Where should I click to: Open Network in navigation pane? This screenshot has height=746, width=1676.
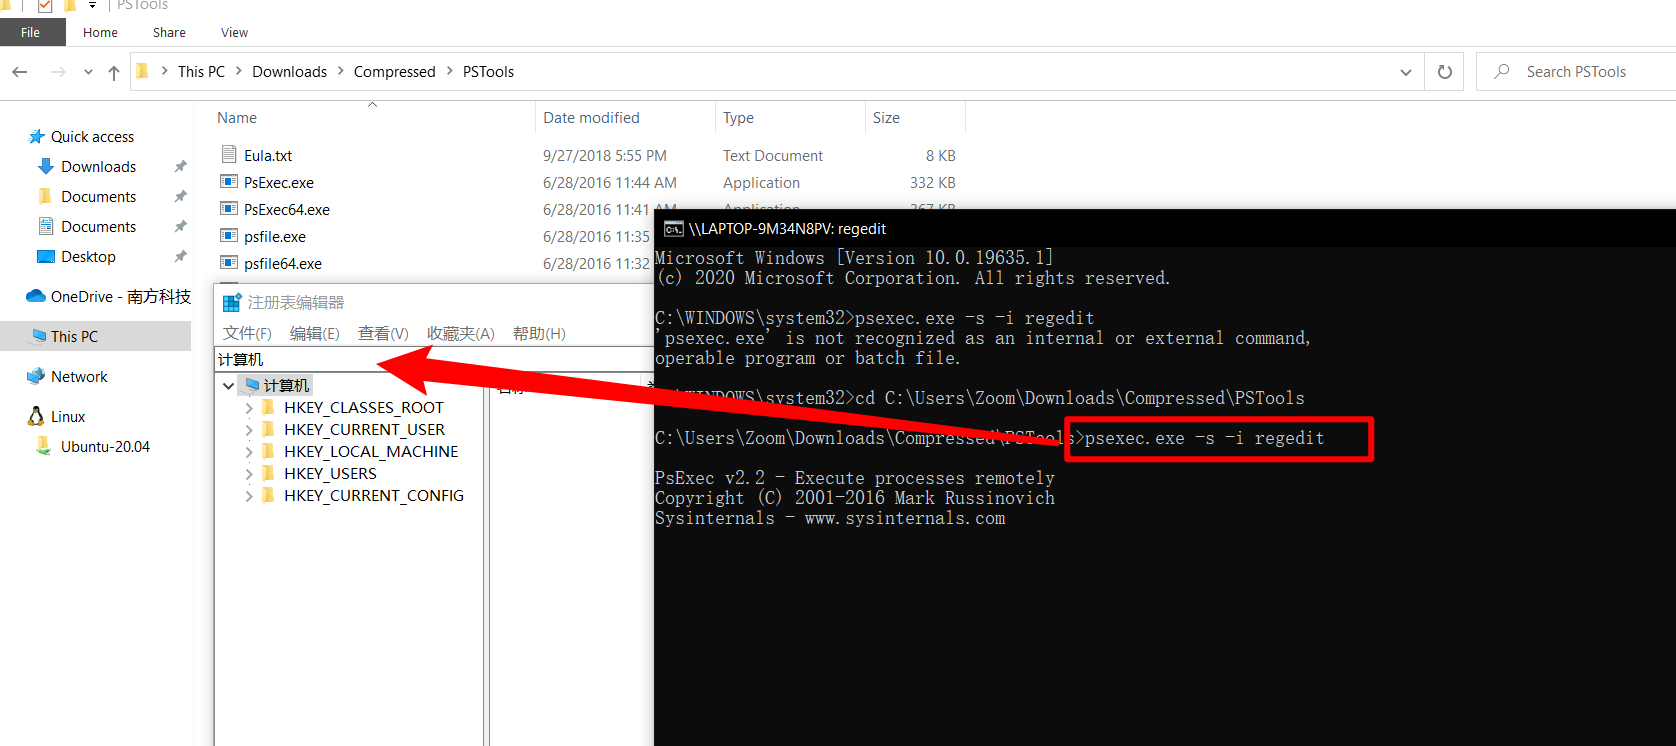pos(79,377)
